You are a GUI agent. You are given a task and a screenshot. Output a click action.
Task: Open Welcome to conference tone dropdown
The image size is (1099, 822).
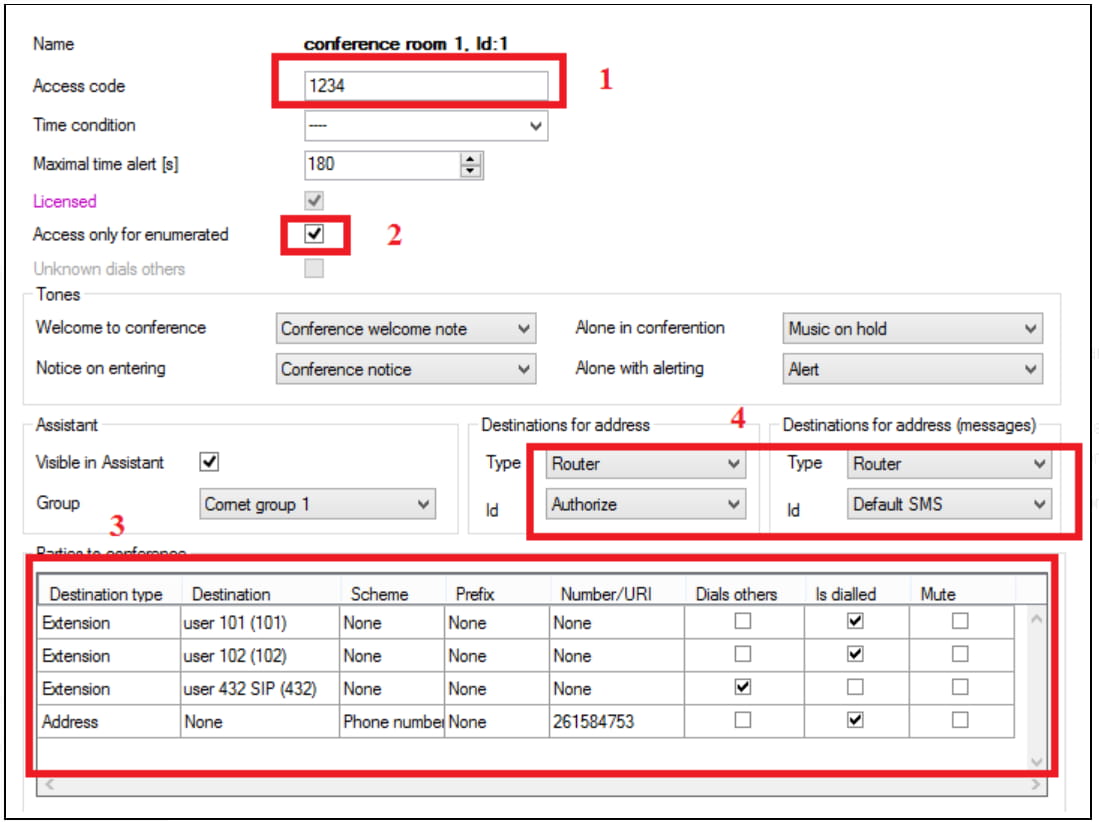click(x=406, y=329)
